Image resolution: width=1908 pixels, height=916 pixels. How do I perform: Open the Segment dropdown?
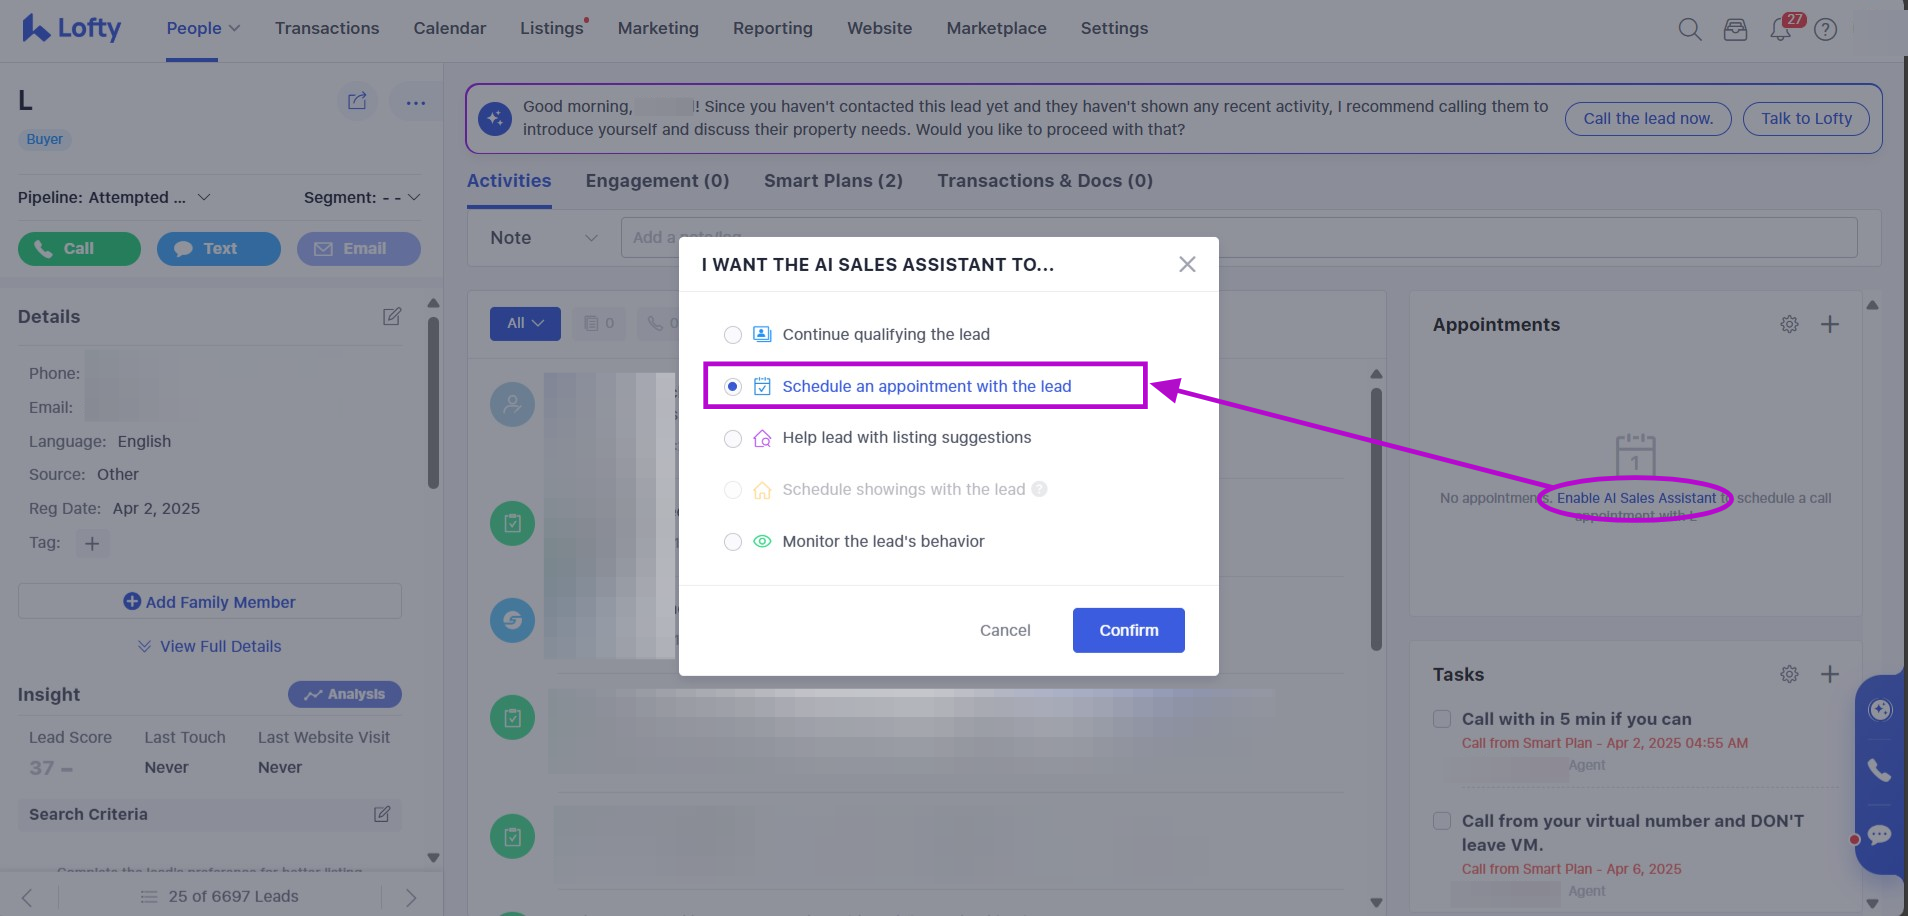pos(414,197)
